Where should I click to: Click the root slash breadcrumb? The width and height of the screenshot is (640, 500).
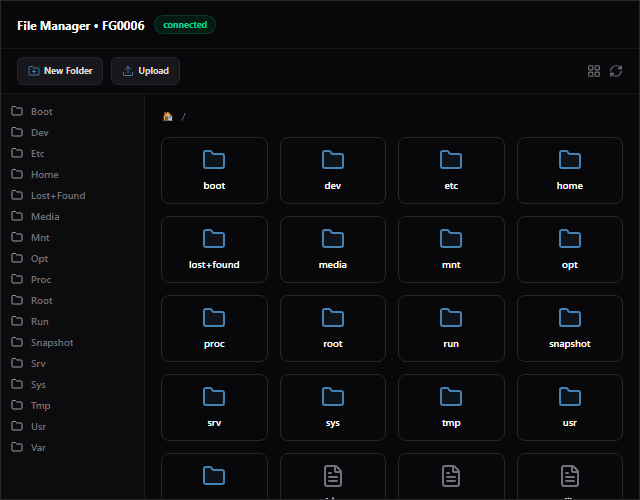point(184,117)
